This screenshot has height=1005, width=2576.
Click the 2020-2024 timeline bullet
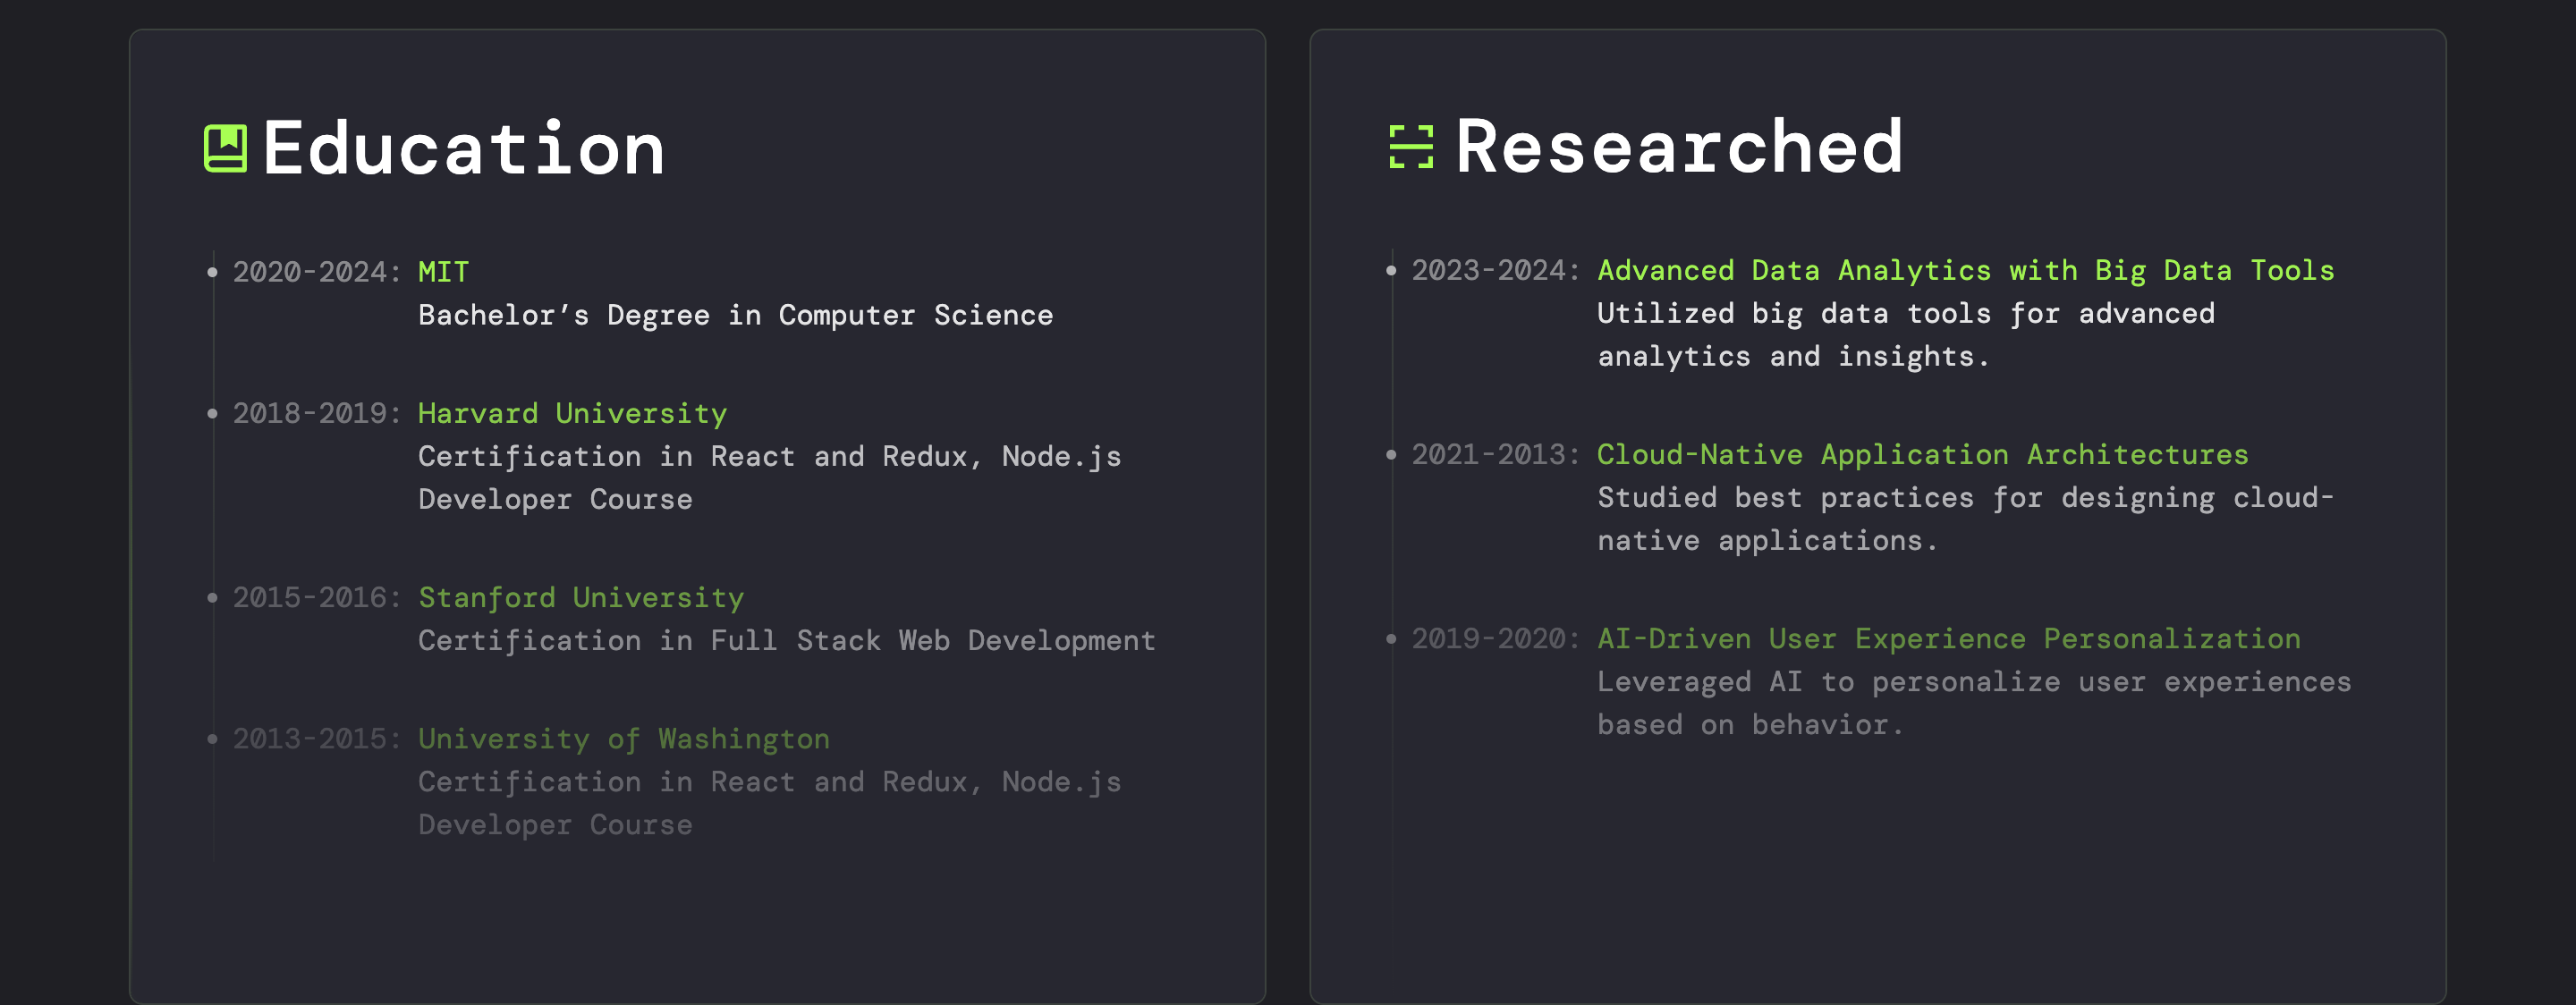click(212, 272)
